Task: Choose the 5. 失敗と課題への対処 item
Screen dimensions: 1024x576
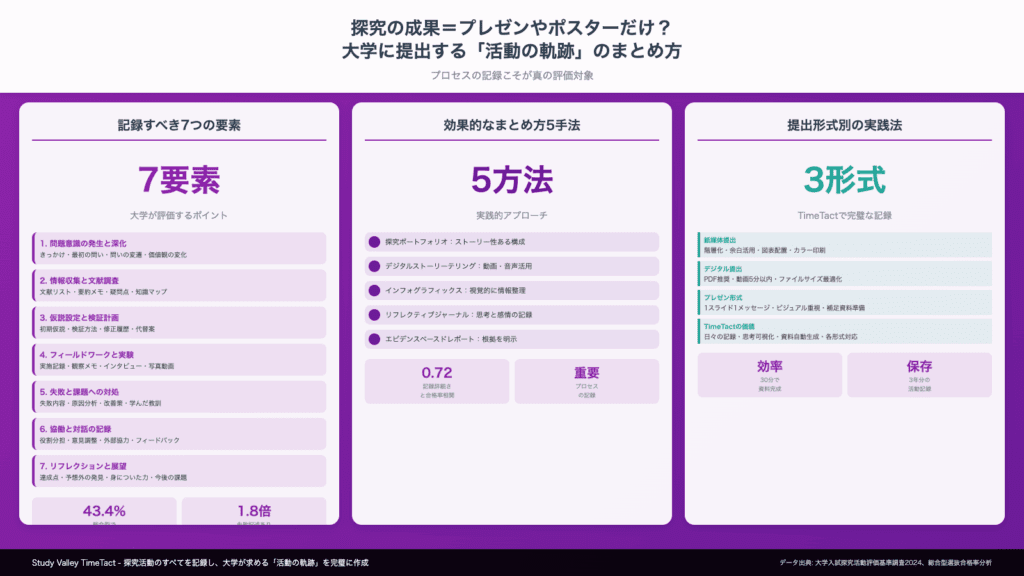Action: [179, 396]
